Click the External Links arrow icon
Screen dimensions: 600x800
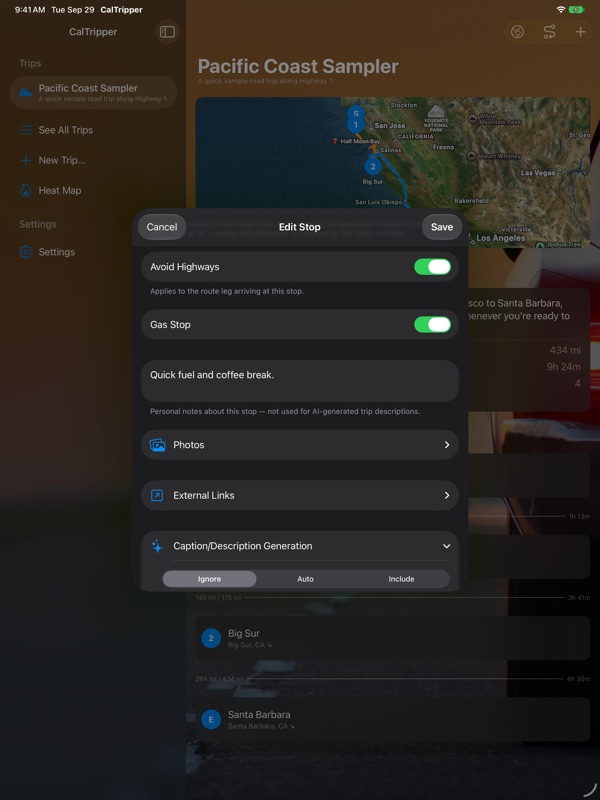(x=157, y=495)
